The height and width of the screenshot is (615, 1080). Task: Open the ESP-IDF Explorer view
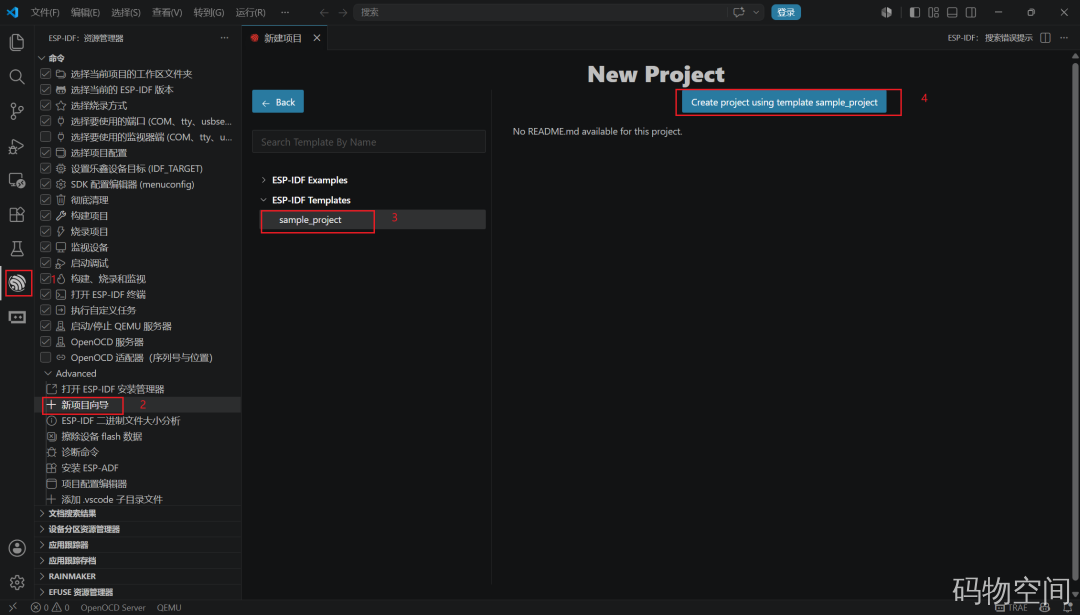pos(17,282)
